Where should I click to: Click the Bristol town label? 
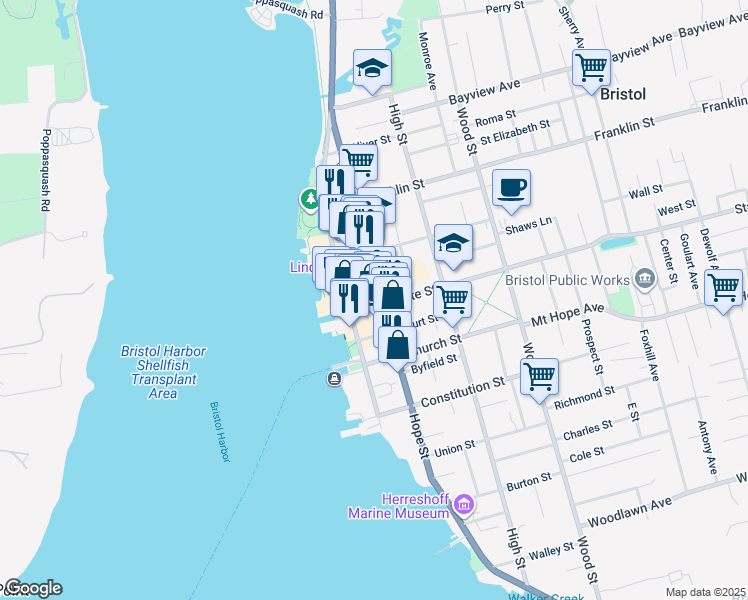[623, 94]
